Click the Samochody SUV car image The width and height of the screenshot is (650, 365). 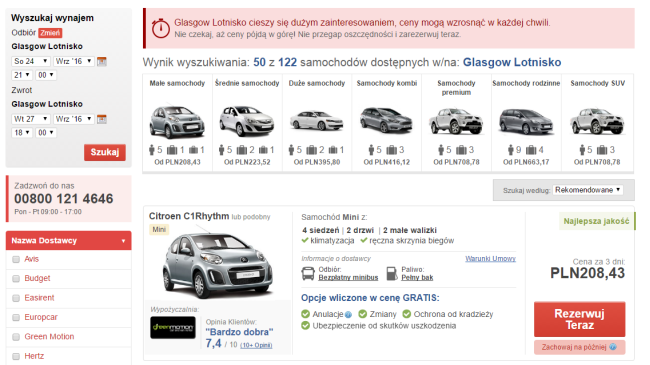(597, 121)
